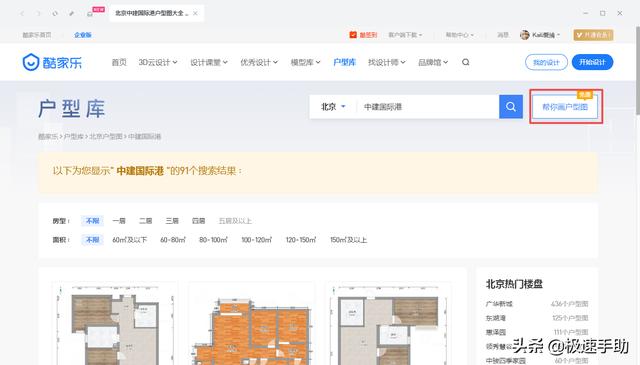The height and width of the screenshot is (365, 640).
Task: Open 广华新城 in 北京热门楼盘 list
Action: tap(499, 304)
